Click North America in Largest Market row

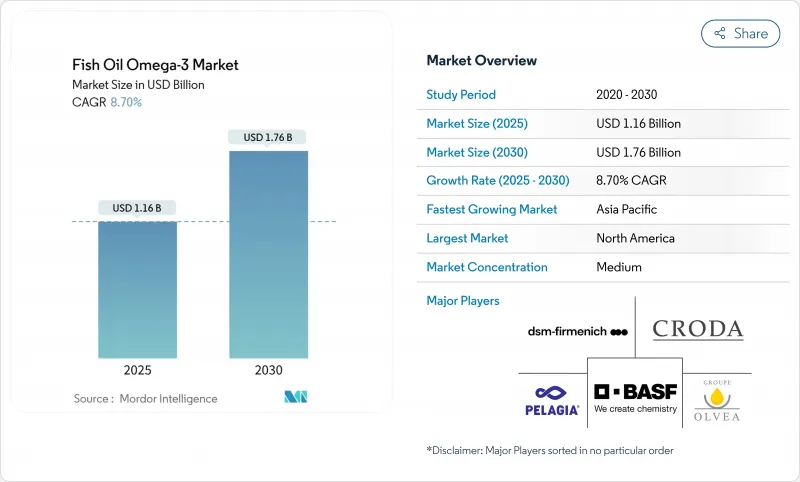tap(635, 238)
